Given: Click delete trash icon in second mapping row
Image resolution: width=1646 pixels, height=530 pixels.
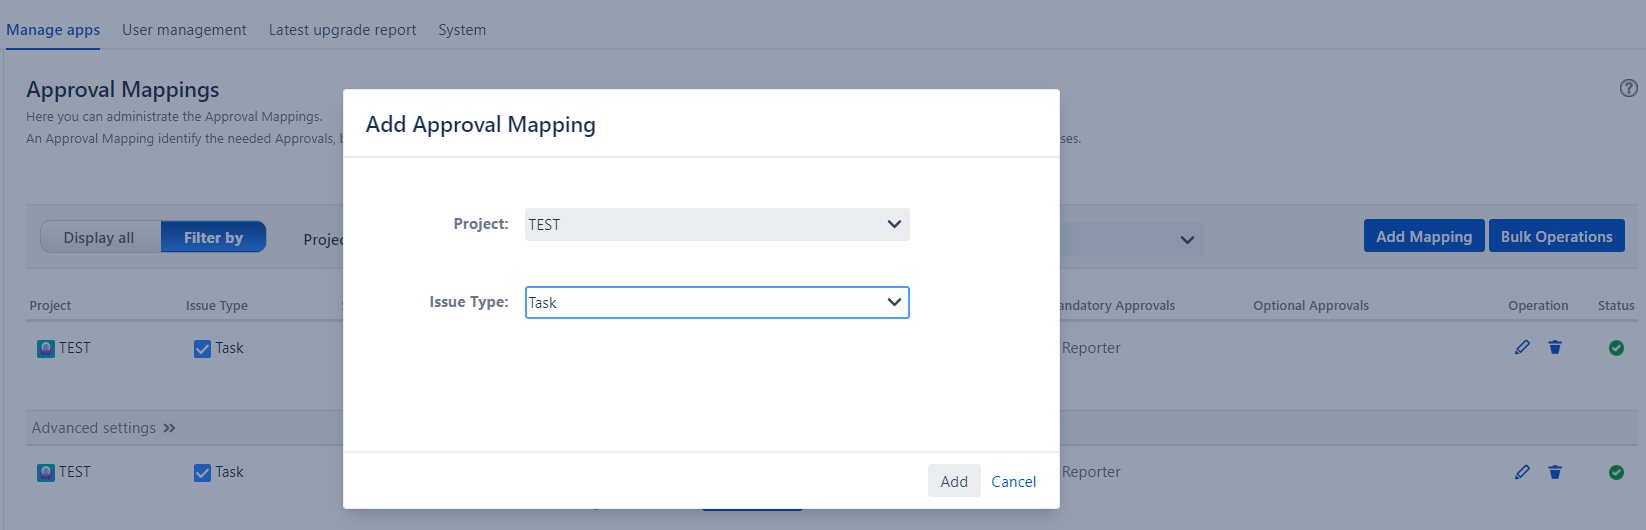Looking at the screenshot, I should (1555, 472).
